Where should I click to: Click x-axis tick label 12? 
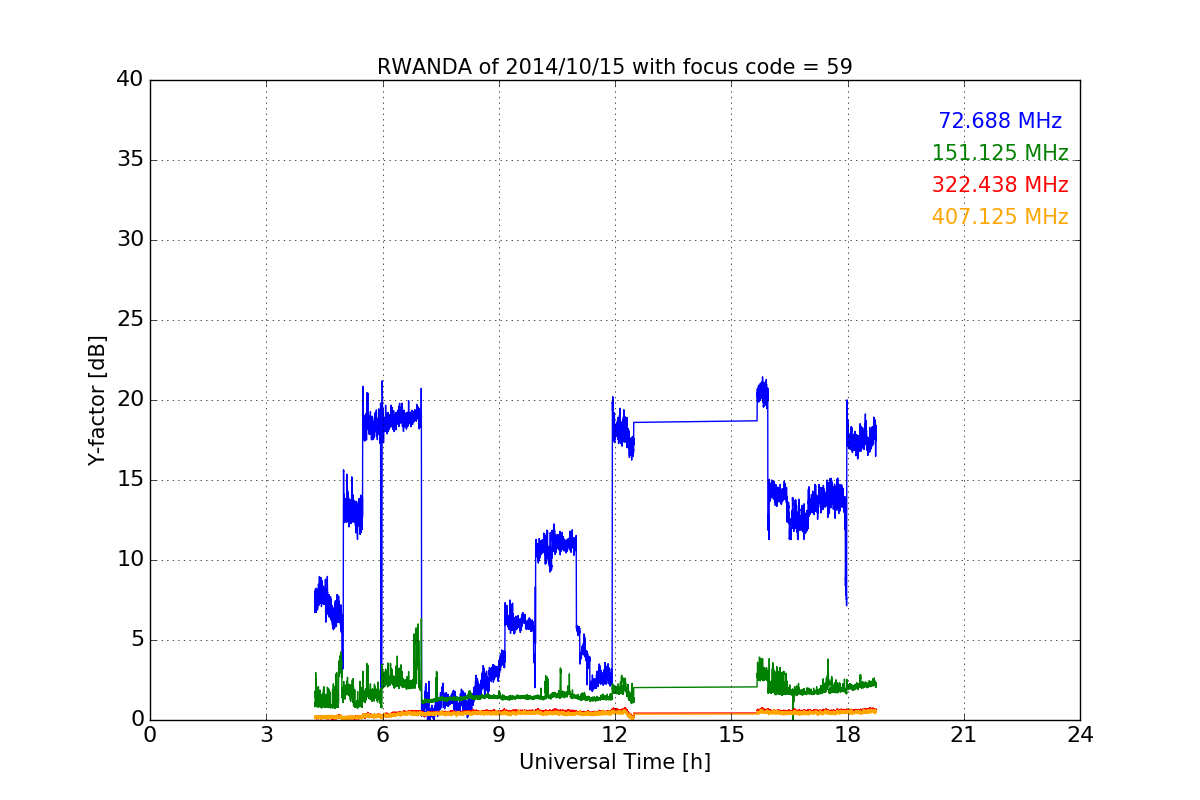click(x=615, y=735)
